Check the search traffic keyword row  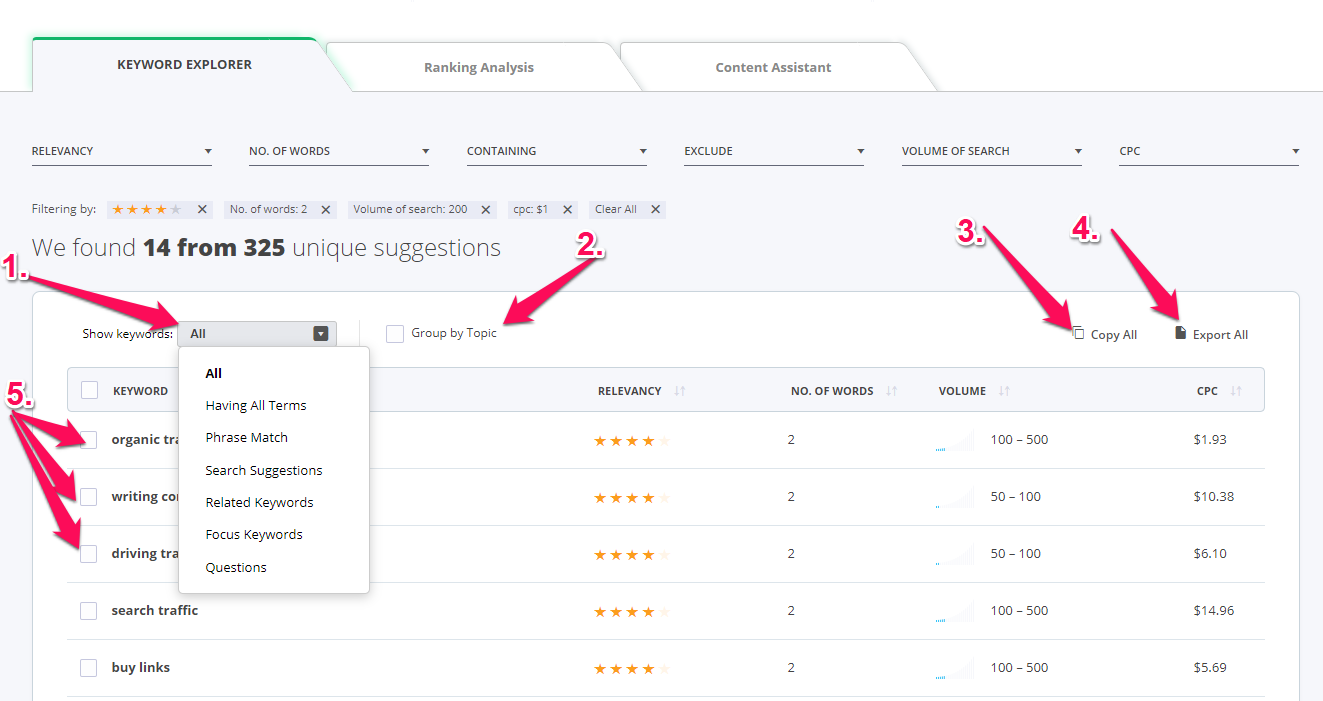[x=89, y=611]
